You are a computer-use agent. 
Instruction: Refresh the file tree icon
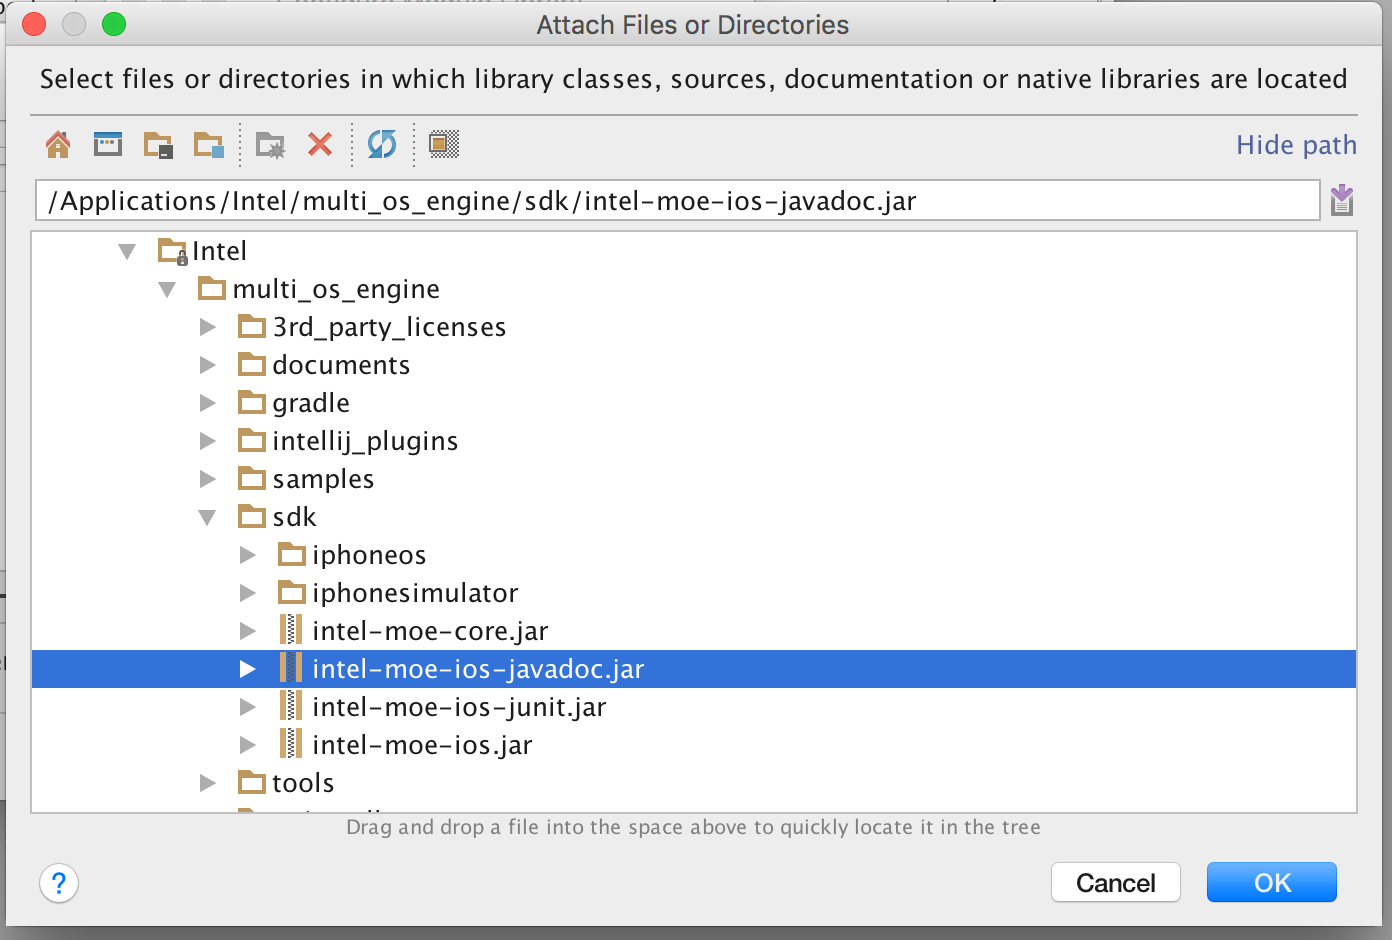click(x=382, y=145)
